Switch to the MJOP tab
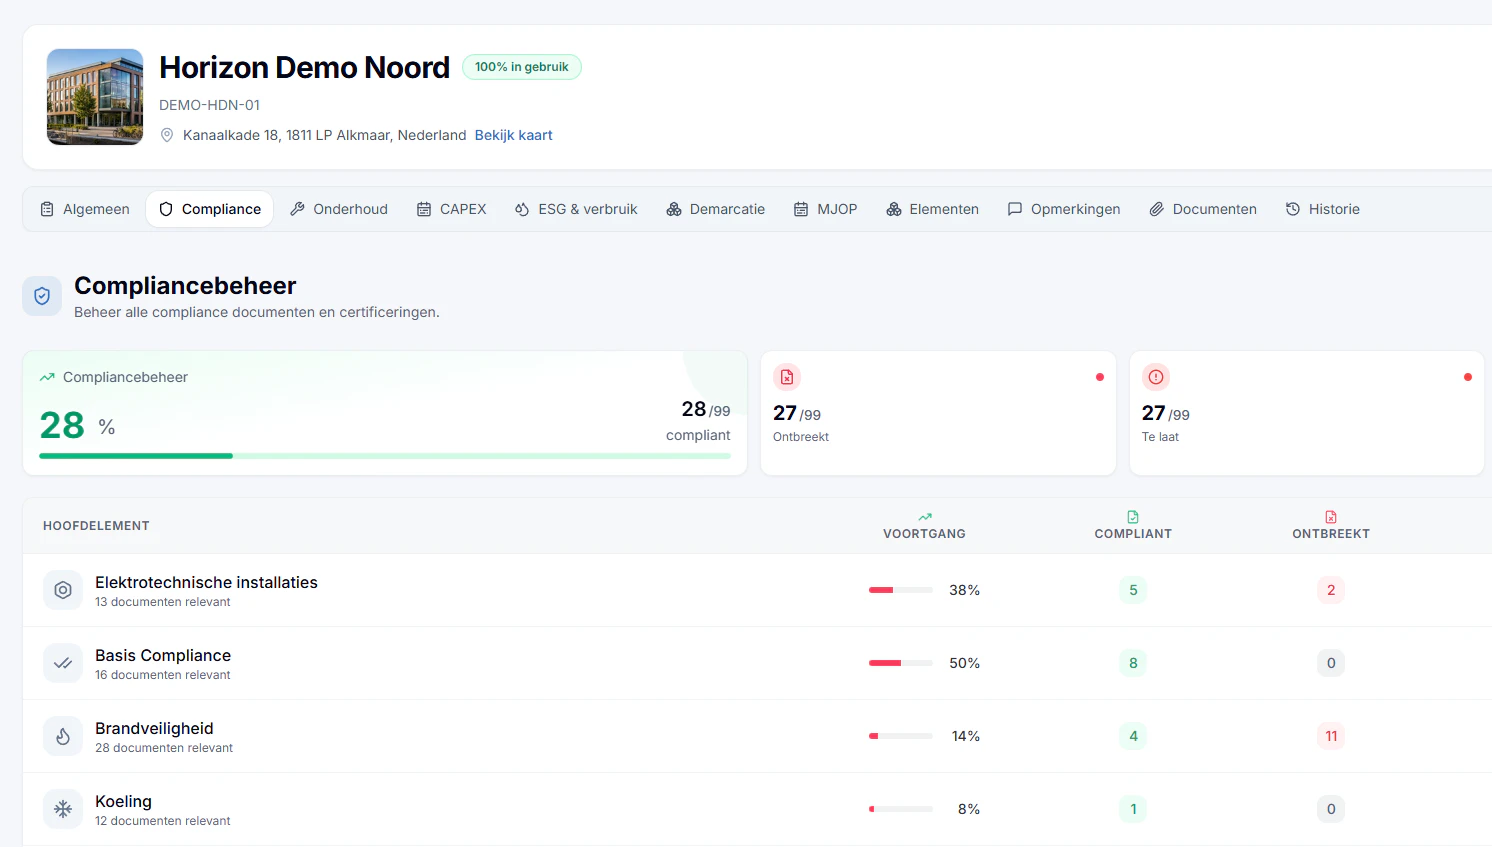Screen dimensions: 1492x847 pyautogui.click(x=826, y=209)
